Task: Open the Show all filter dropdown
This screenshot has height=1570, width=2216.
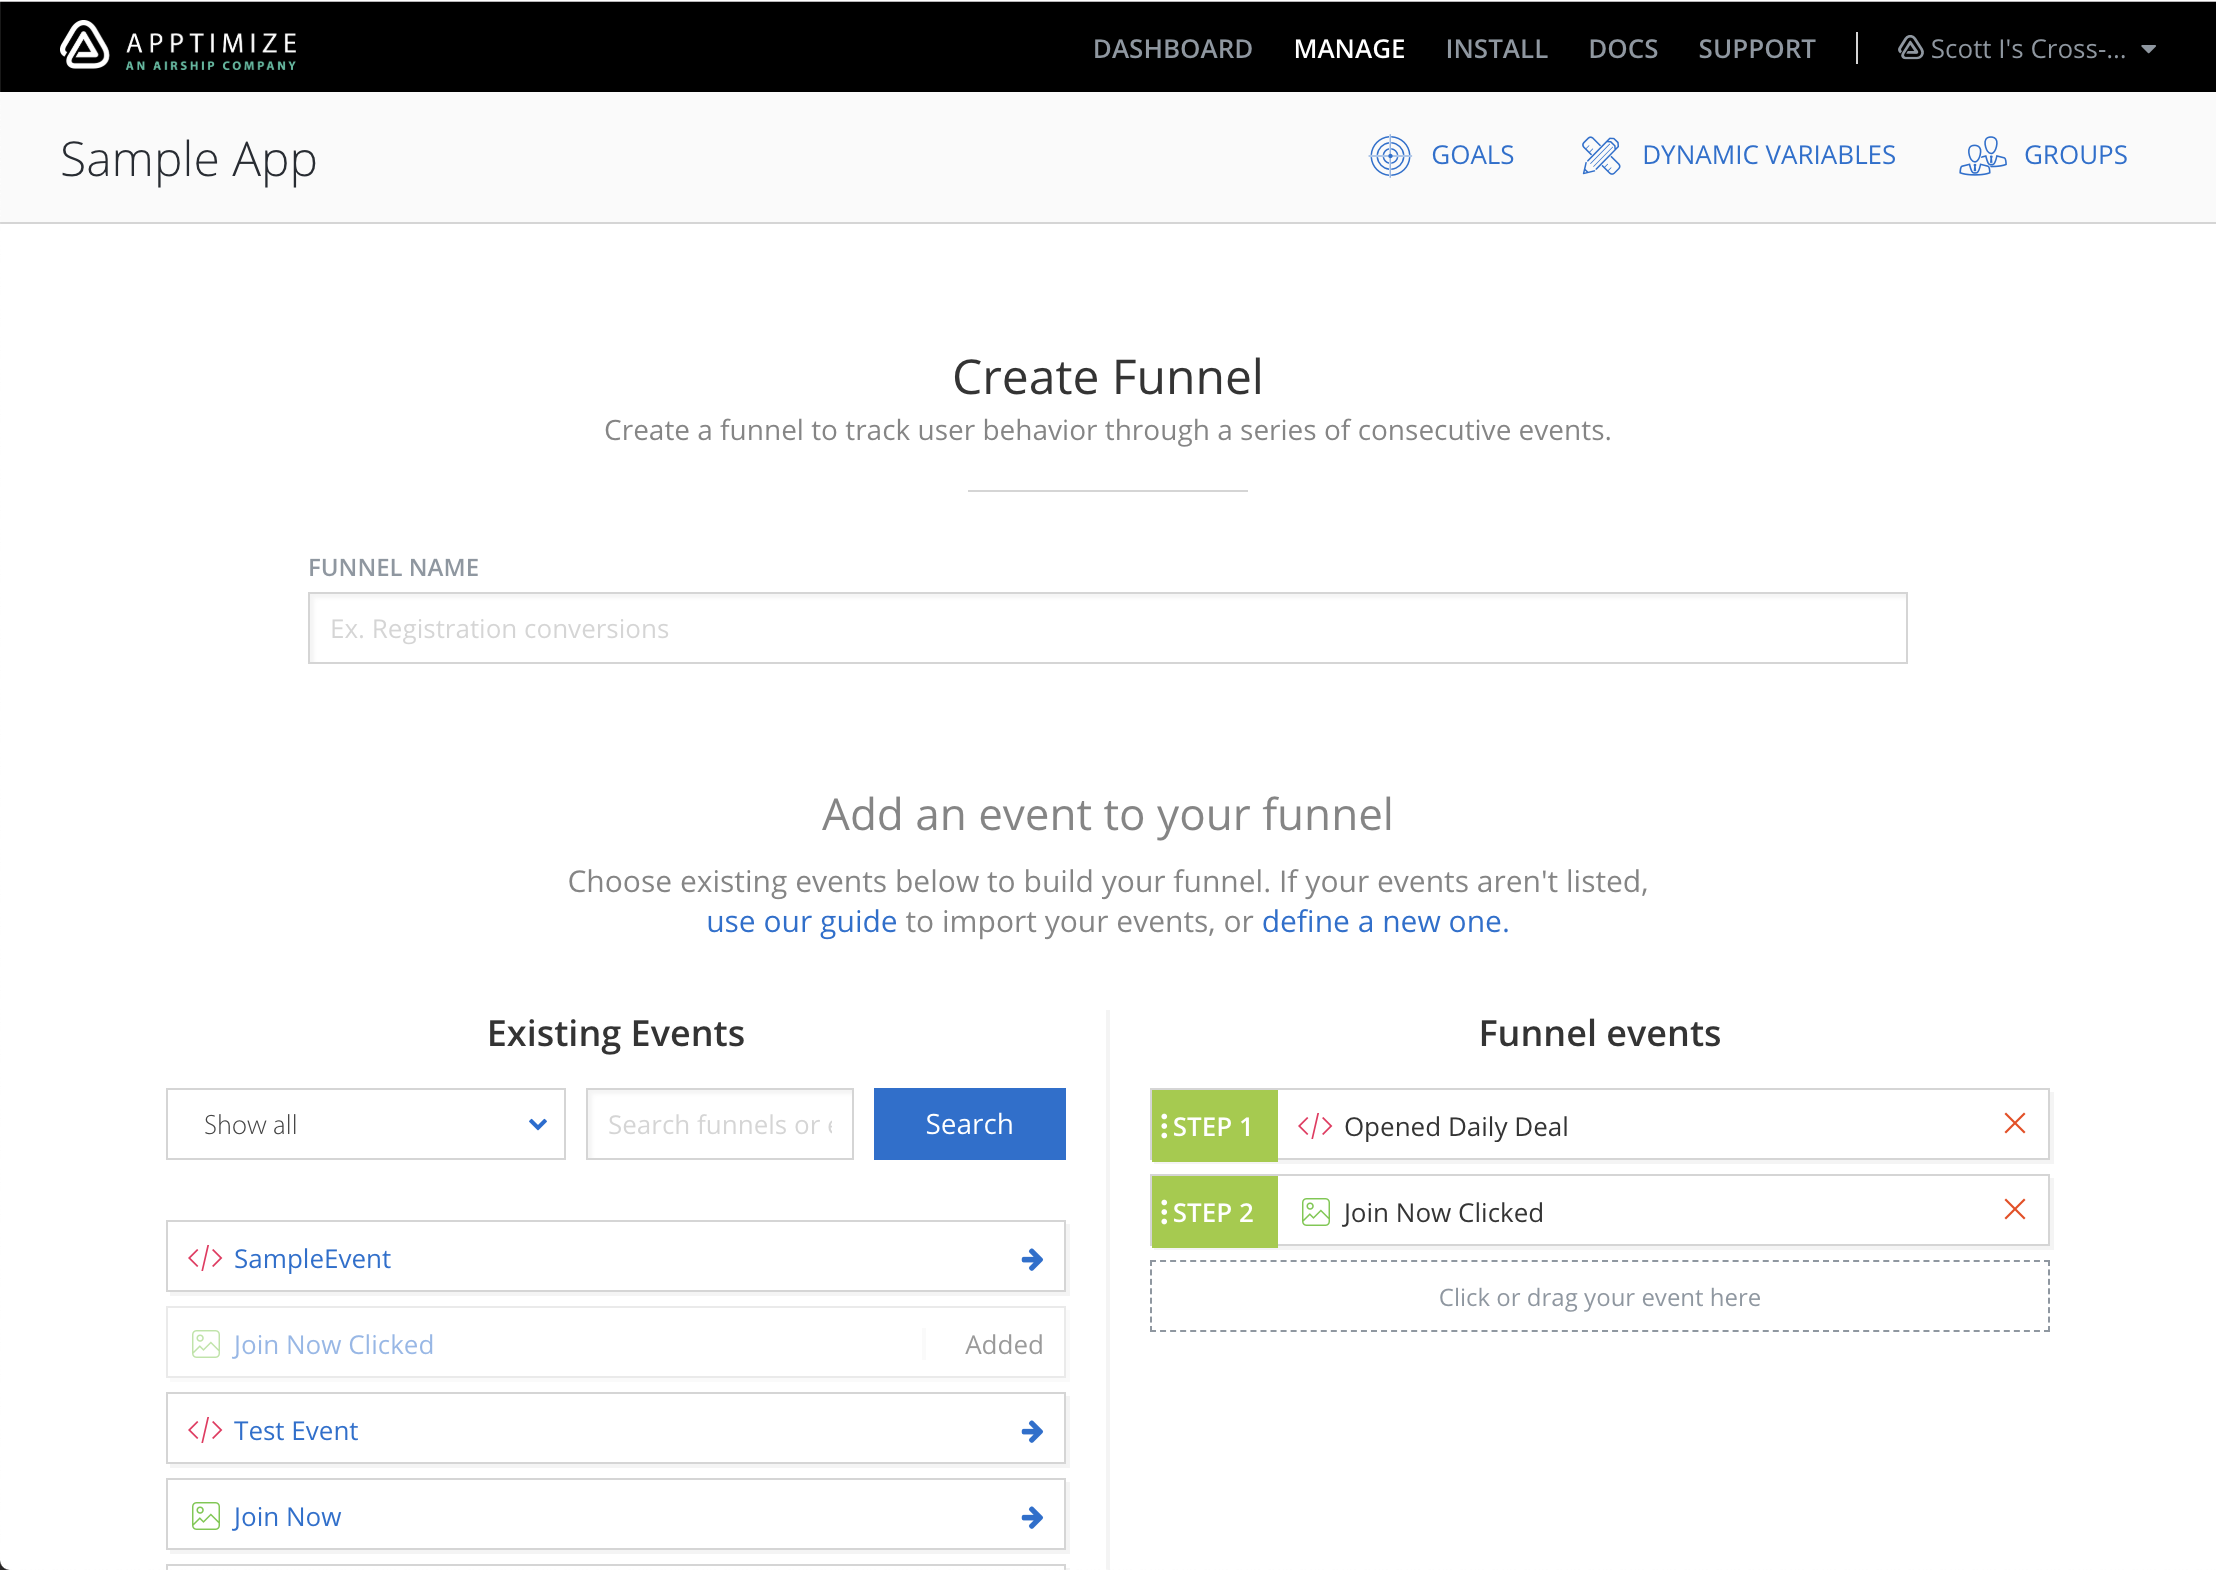Action: click(x=366, y=1124)
